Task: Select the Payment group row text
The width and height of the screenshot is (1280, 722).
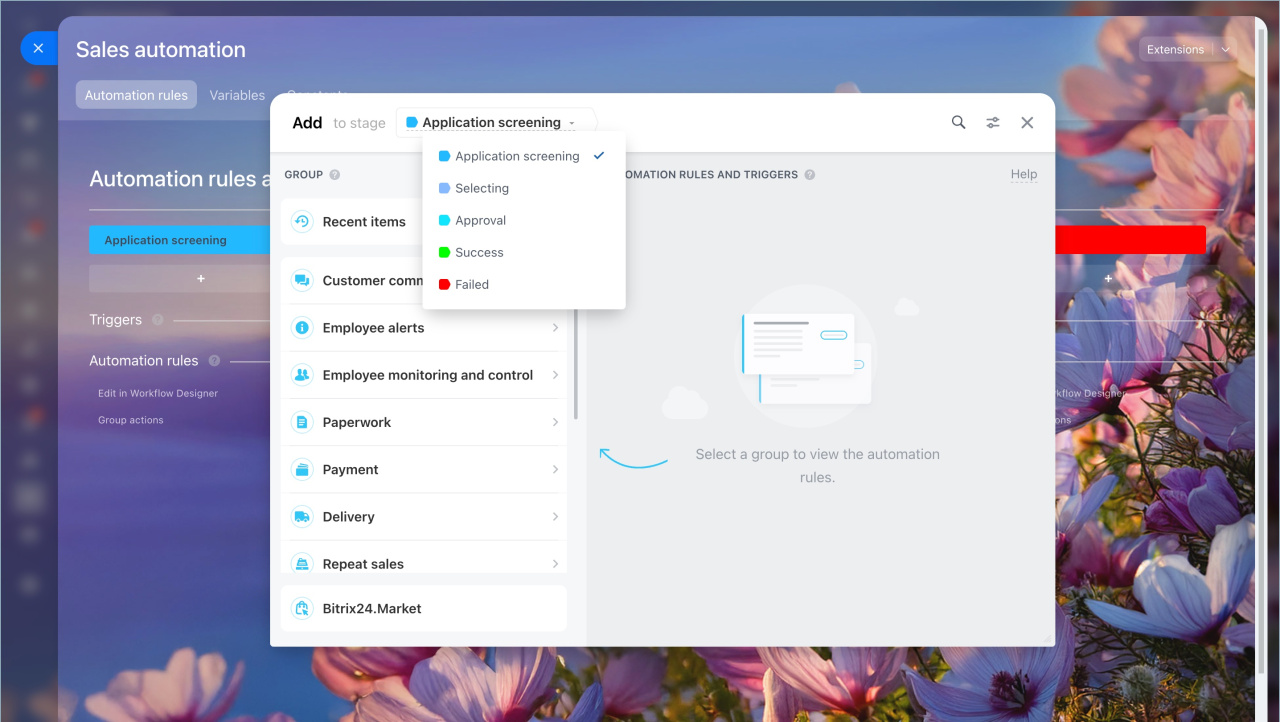Action: pyautogui.click(x=350, y=469)
